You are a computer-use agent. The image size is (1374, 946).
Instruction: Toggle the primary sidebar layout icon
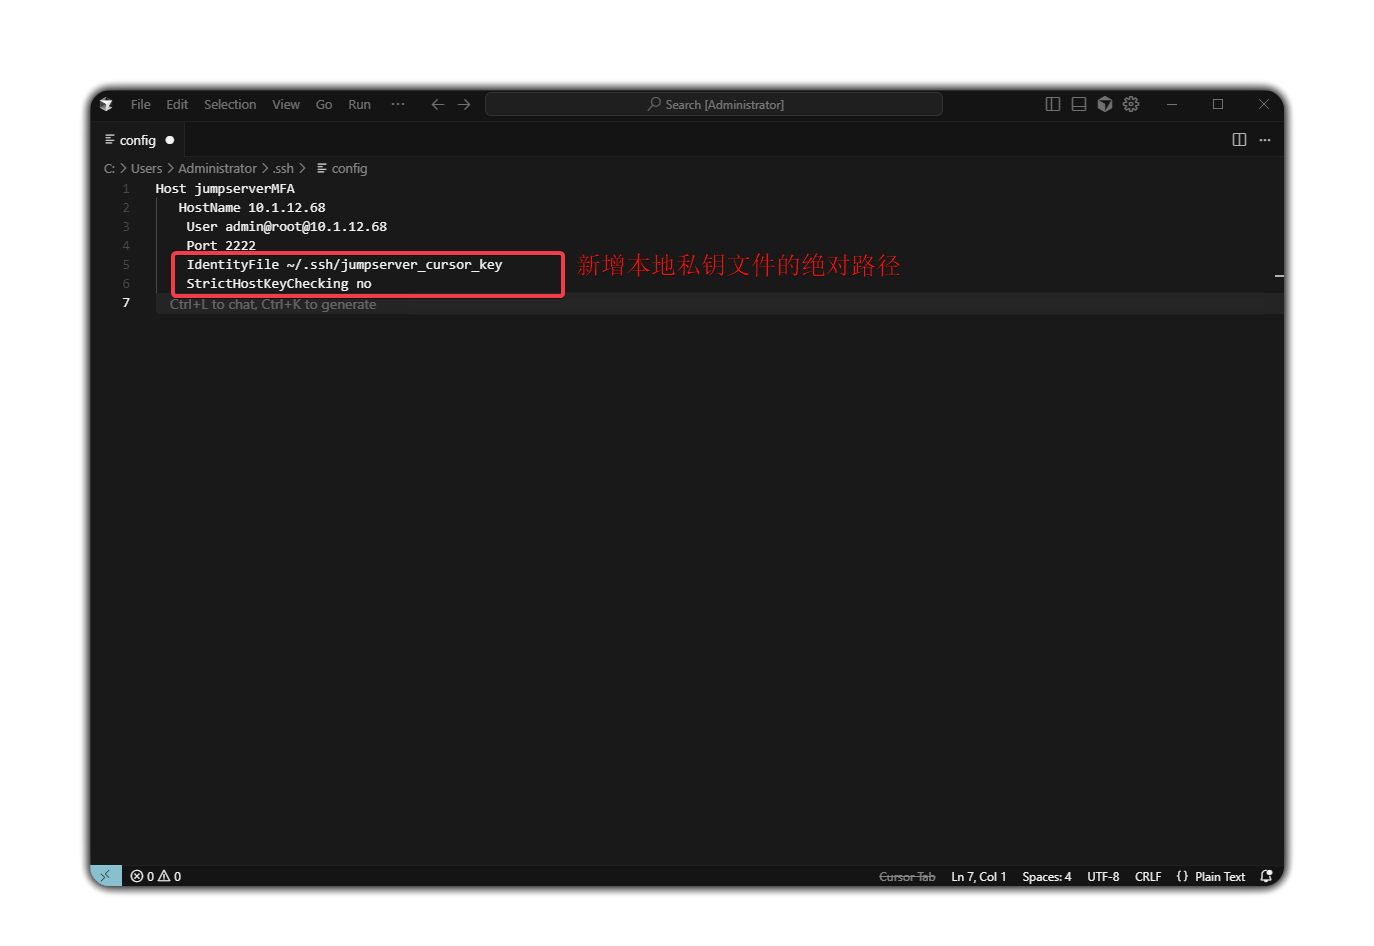(x=1052, y=104)
